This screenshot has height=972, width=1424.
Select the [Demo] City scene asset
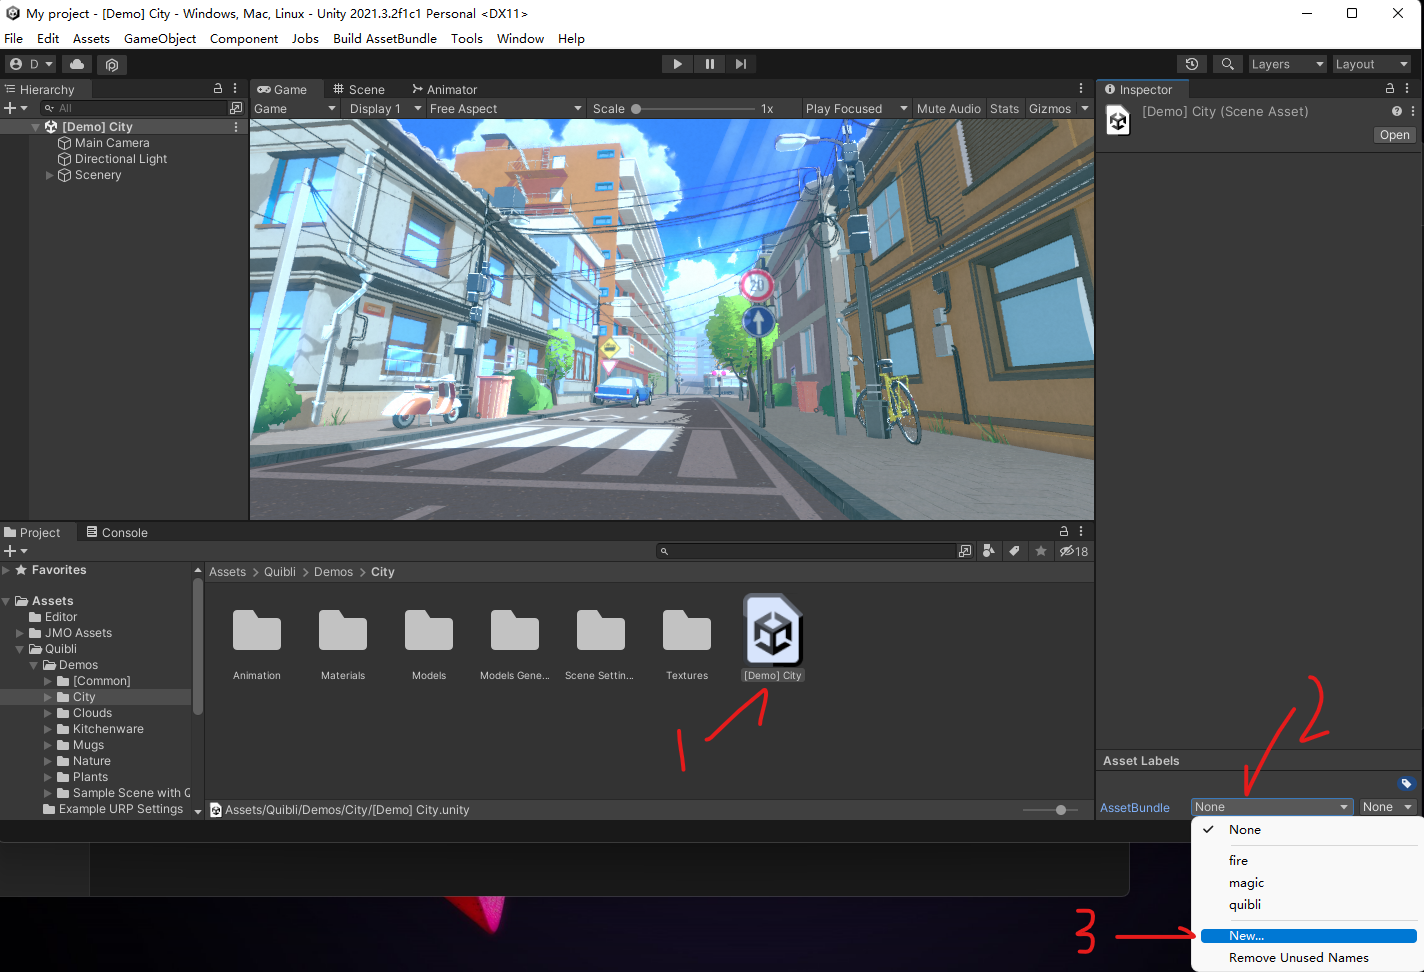773,638
